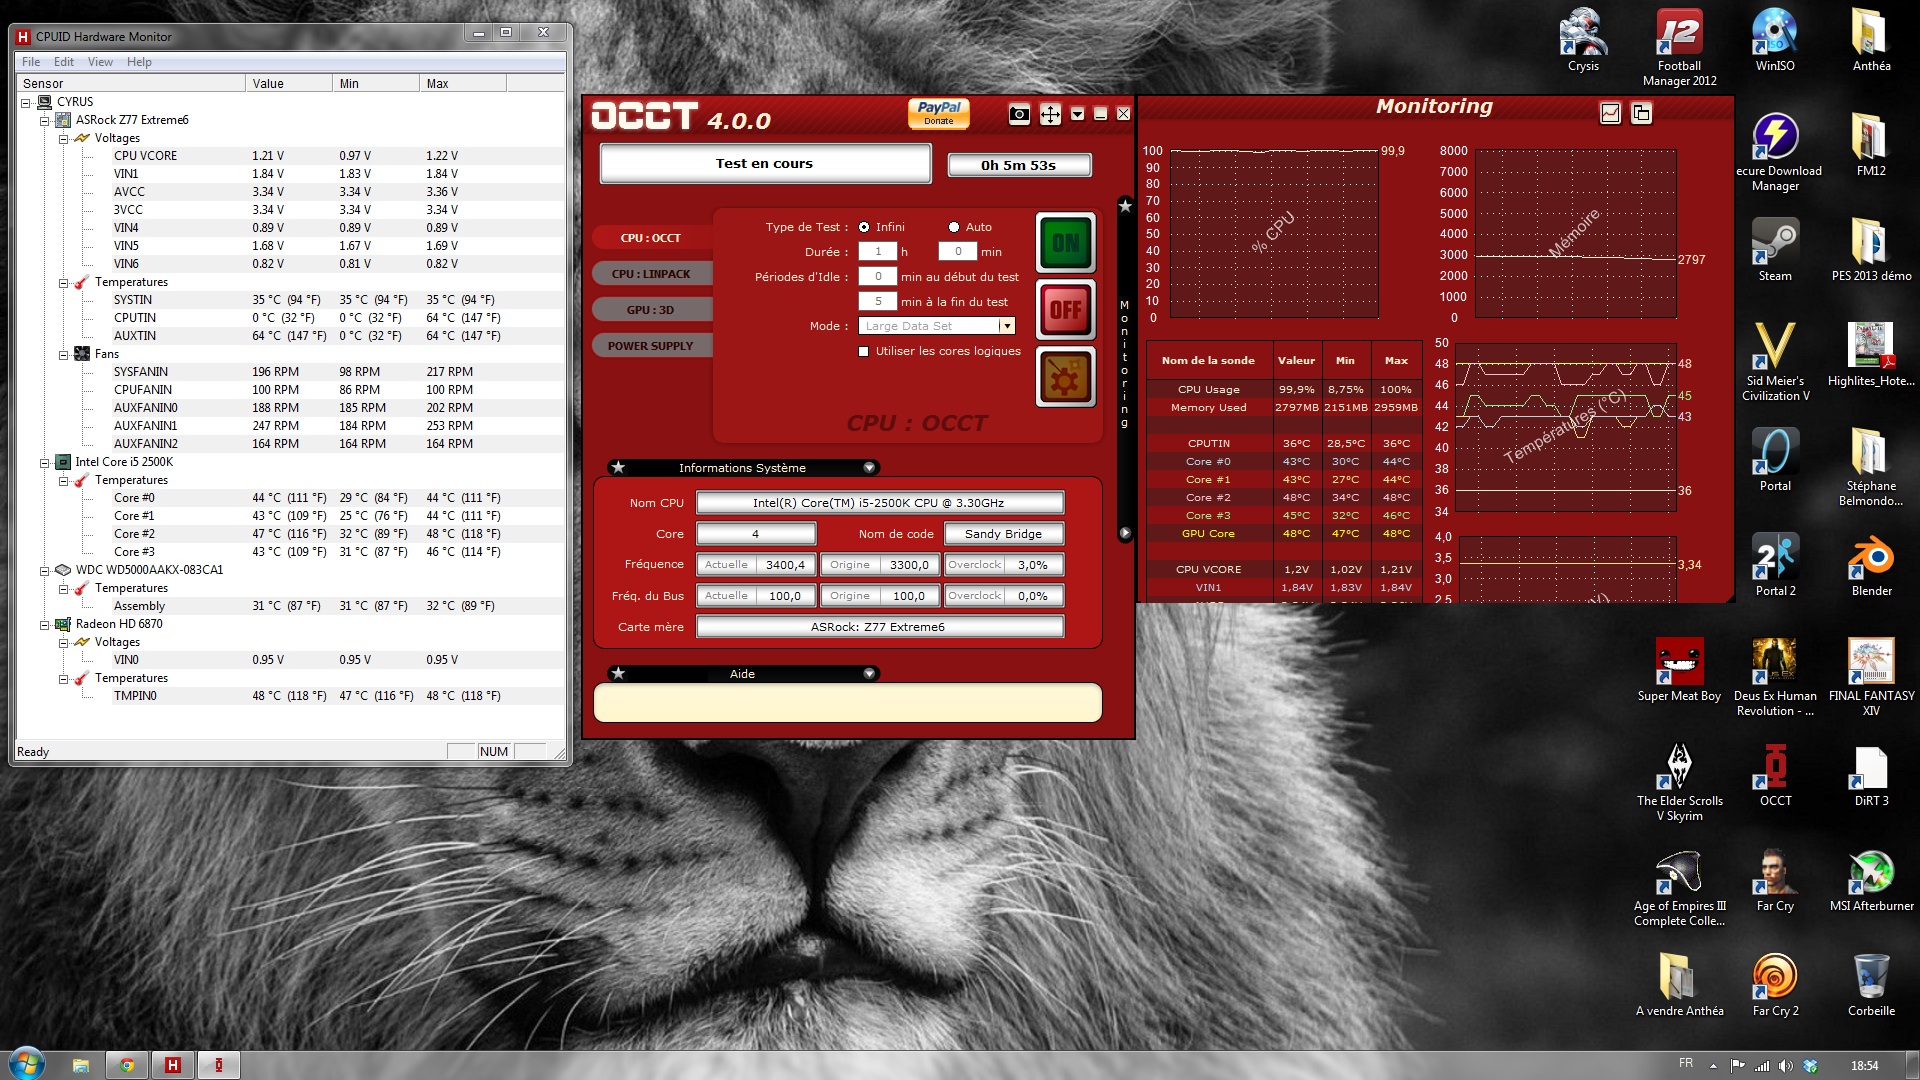Collapse the Informations Système section
Viewport: 1920px width, 1080px height.
tap(869, 467)
